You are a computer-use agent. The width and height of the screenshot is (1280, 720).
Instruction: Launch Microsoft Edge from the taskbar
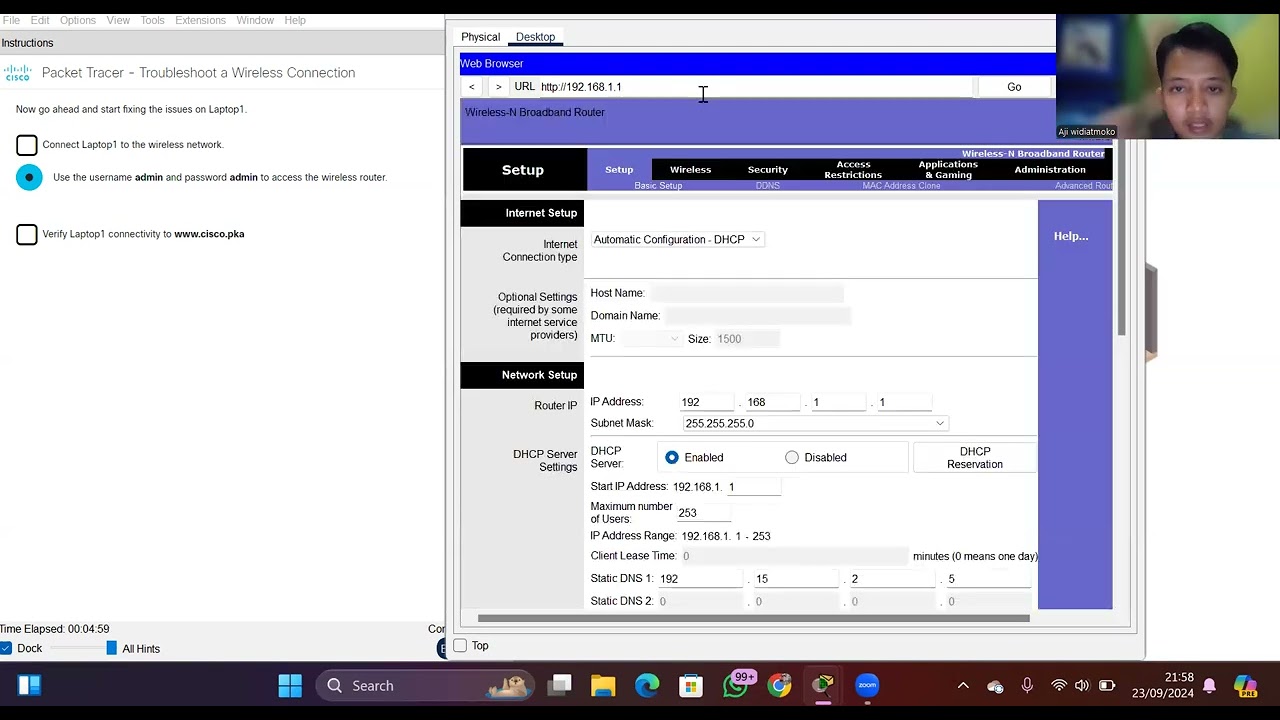click(x=647, y=686)
